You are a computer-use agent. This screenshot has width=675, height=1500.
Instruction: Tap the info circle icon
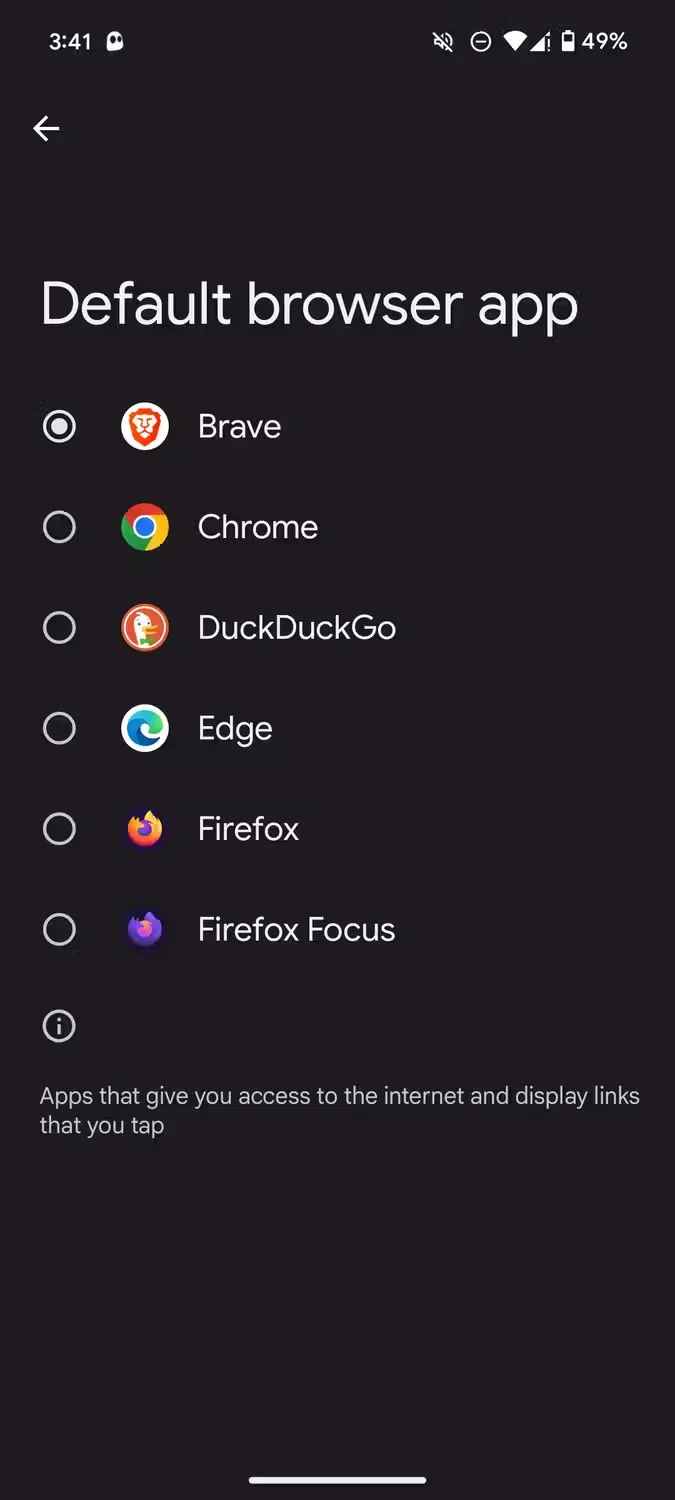pyautogui.click(x=59, y=1026)
